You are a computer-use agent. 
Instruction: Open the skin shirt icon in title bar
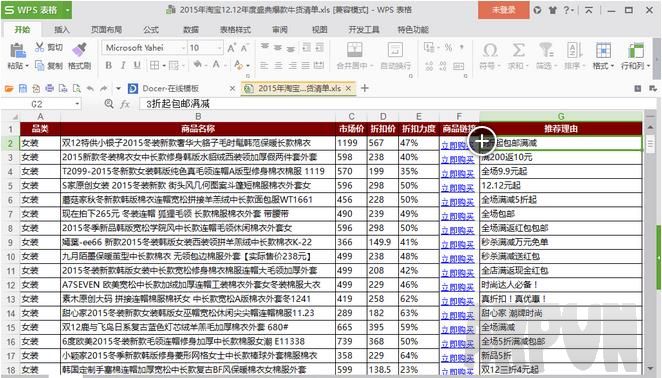click(552, 10)
